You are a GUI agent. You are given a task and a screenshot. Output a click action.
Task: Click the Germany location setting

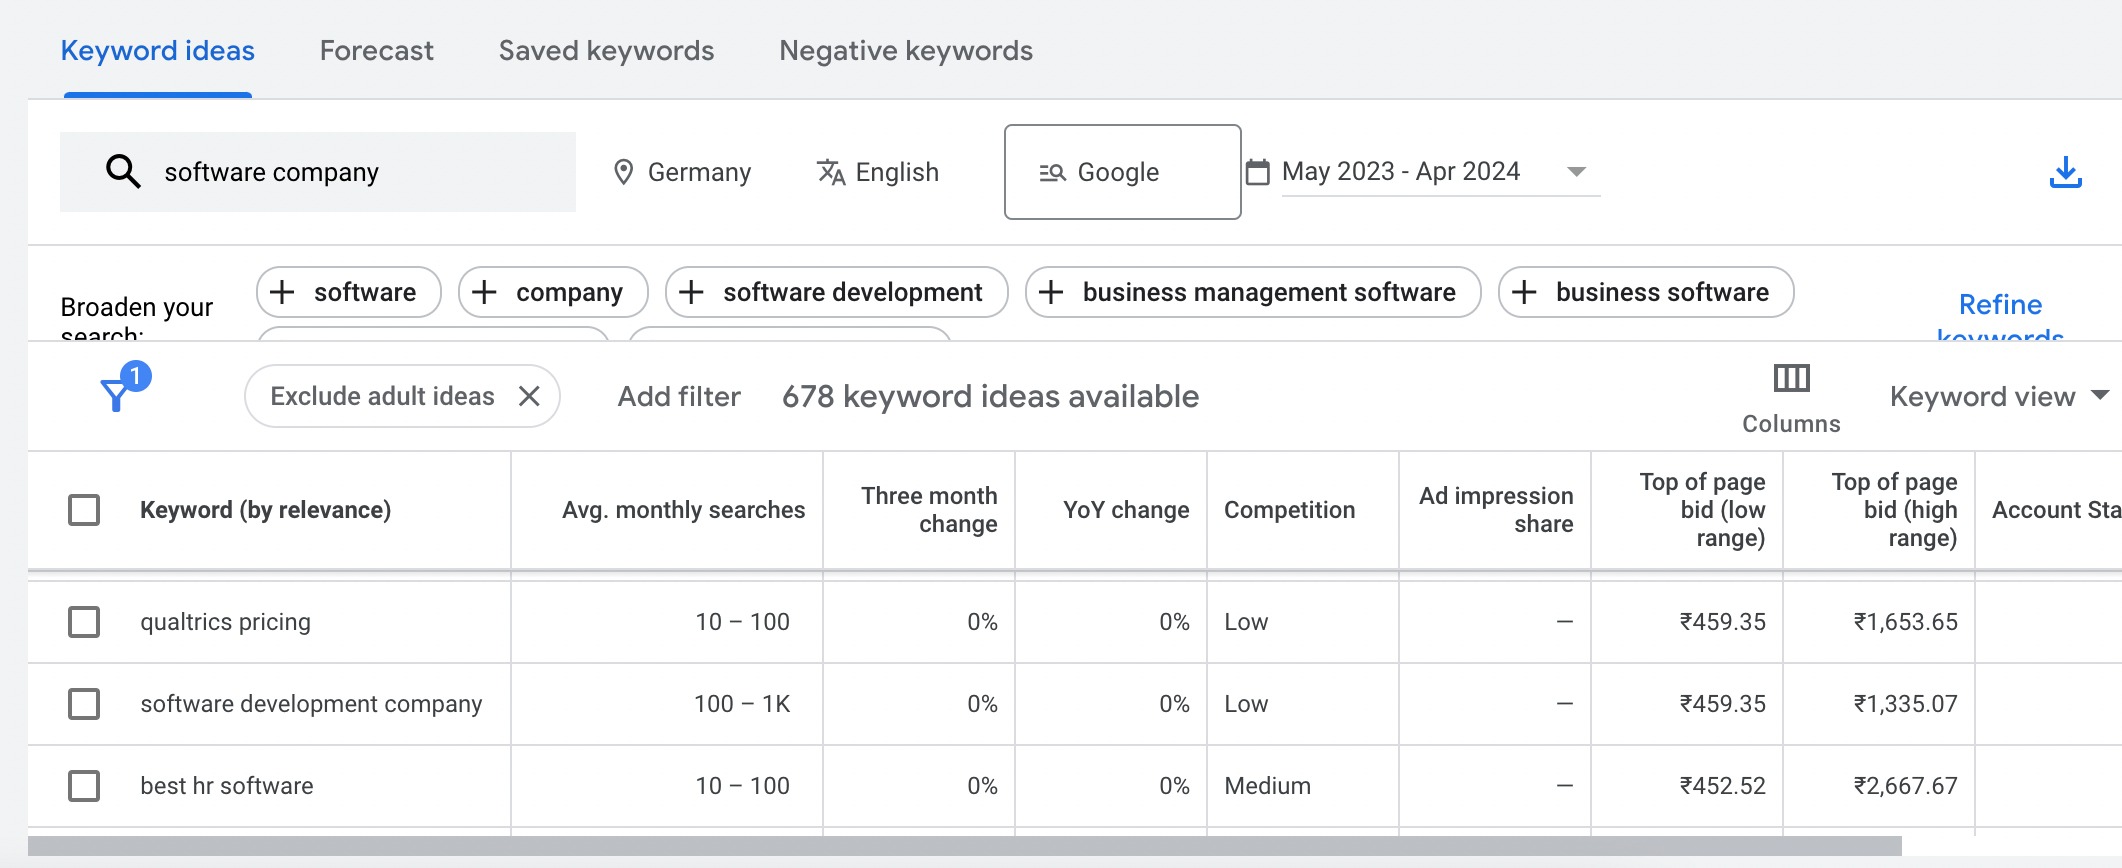point(682,172)
